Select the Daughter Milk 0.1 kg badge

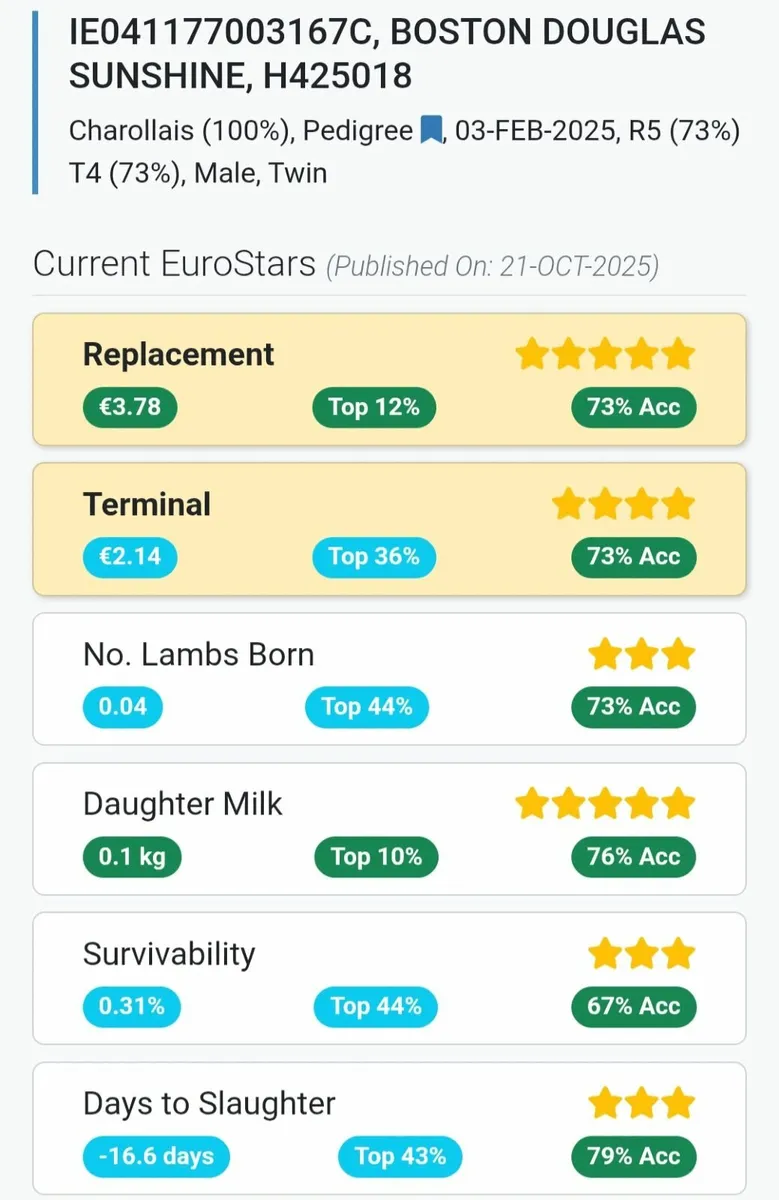point(132,857)
